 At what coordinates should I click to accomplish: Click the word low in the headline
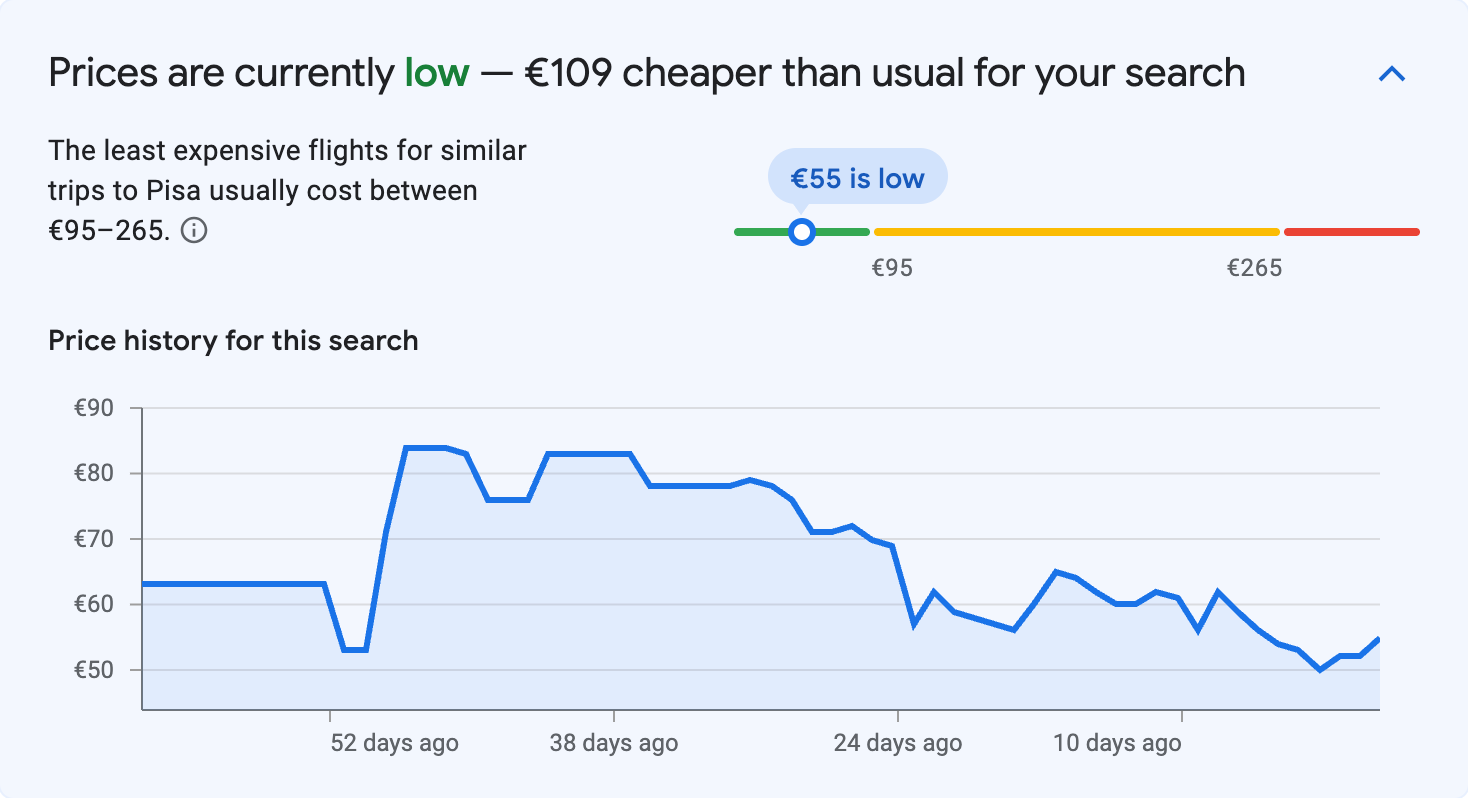[435, 72]
